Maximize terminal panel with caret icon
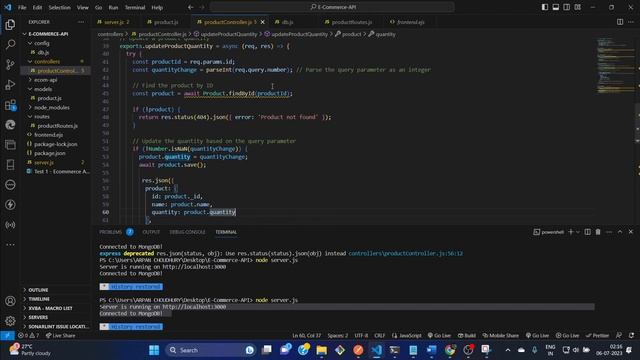Viewport: 640px width, 360px height. tap(620, 232)
